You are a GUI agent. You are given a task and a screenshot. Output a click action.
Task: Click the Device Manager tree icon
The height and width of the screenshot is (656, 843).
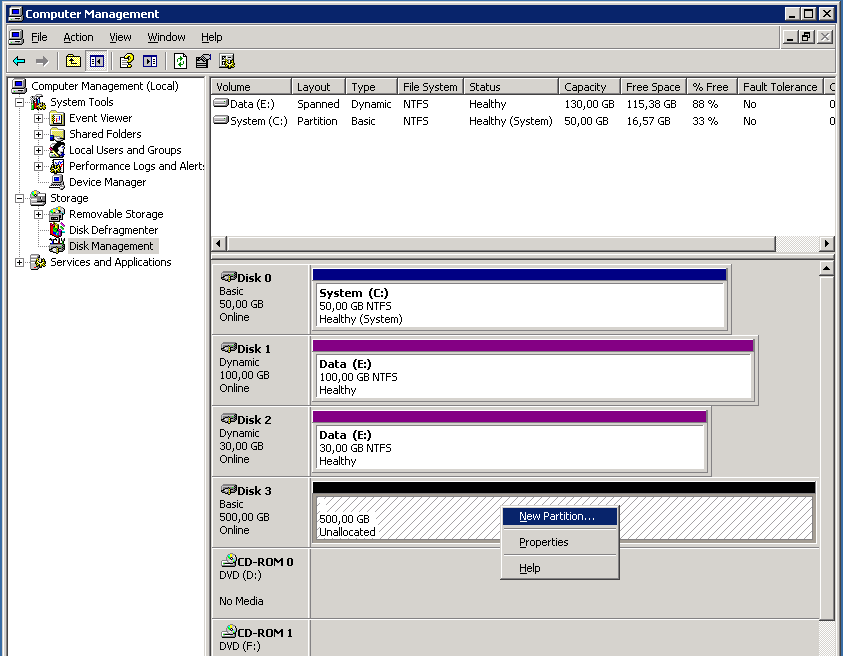point(57,182)
